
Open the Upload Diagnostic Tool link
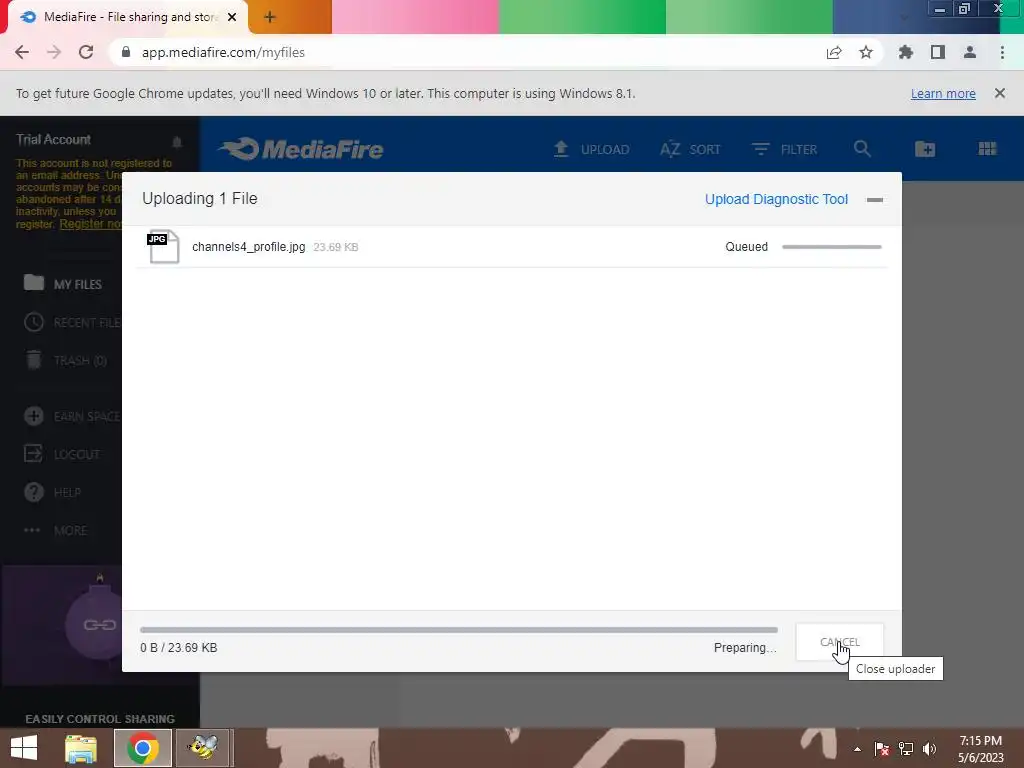(776, 199)
